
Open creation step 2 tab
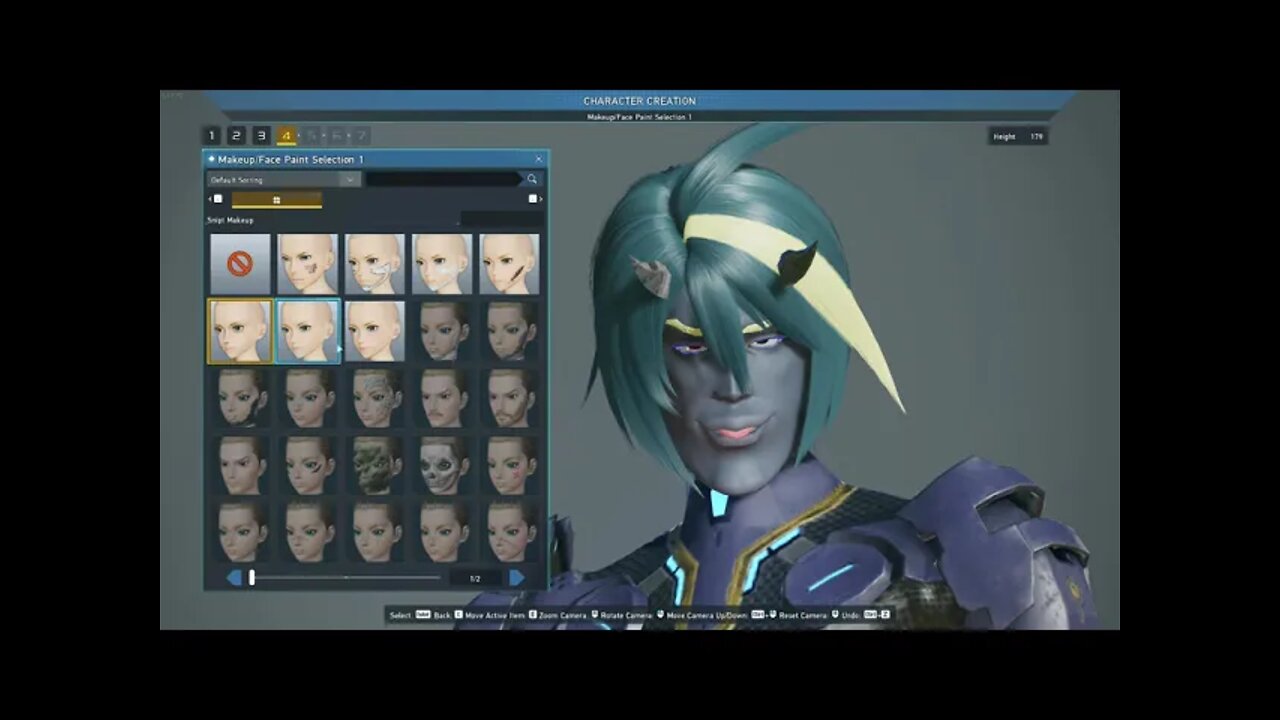point(236,136)
